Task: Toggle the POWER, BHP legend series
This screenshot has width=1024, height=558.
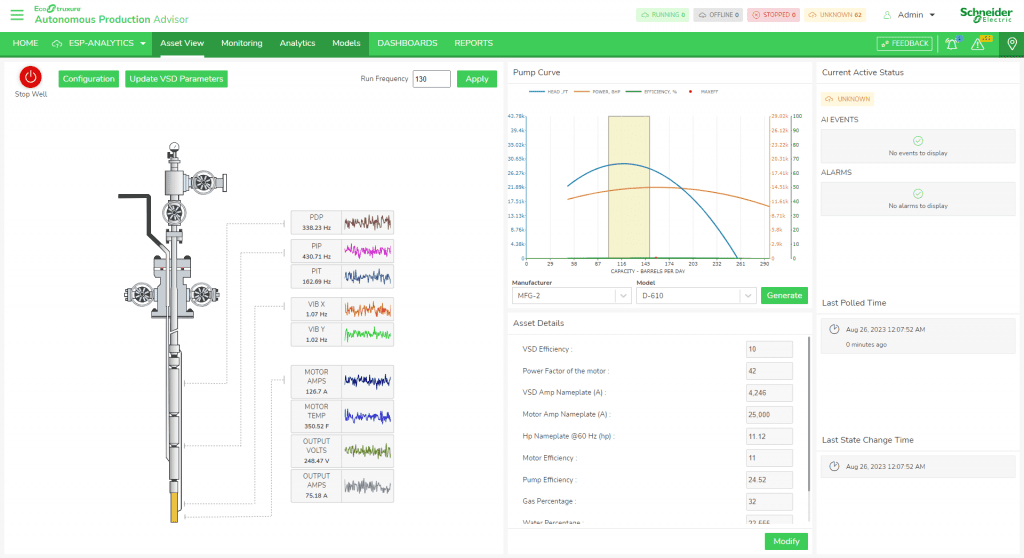Action: pos(600,91)
